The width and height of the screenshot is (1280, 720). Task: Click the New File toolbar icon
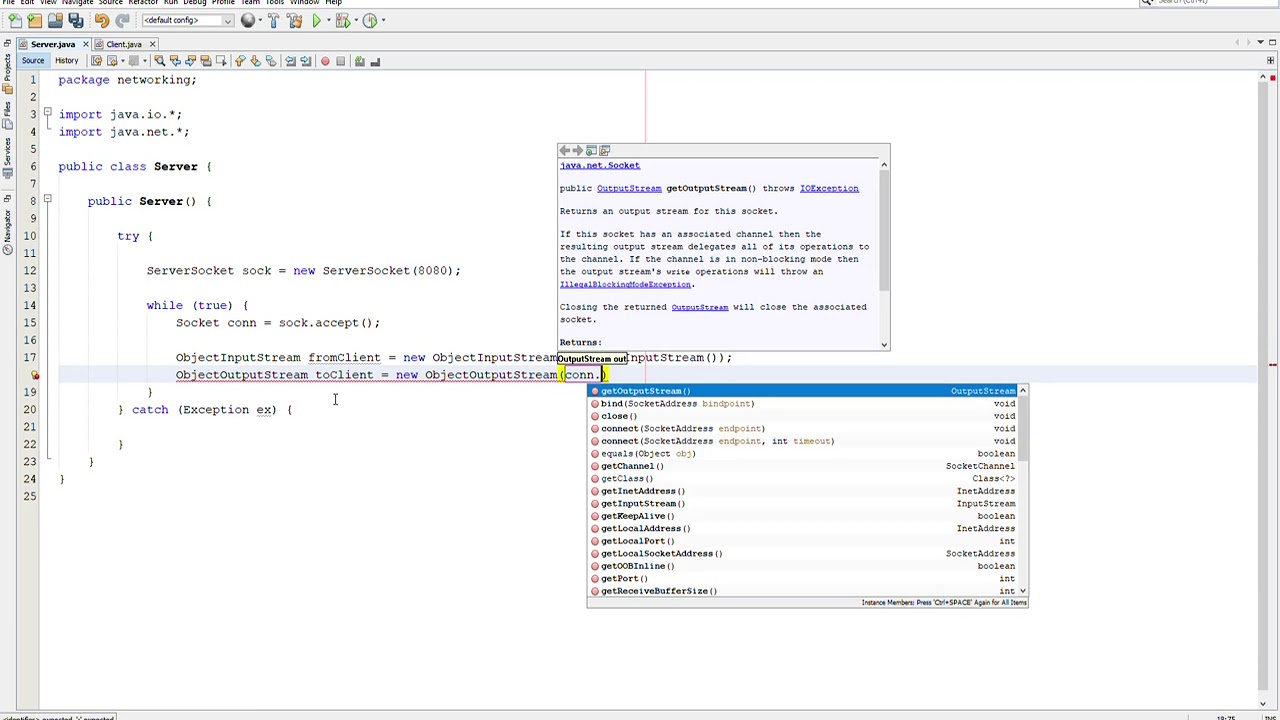(13, 20)
